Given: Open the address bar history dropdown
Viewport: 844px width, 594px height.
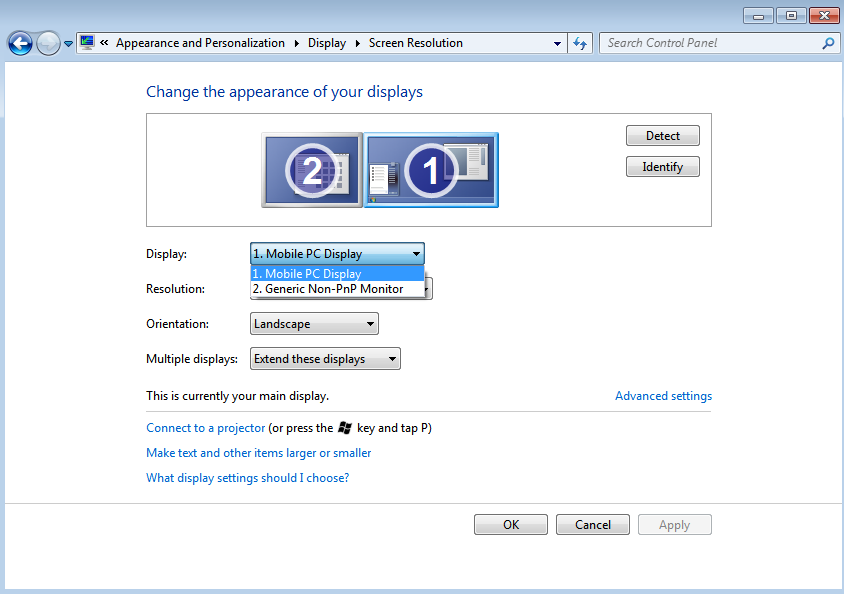Looking at the screenshot, I should pyautogui.click(x=557, y=44).
